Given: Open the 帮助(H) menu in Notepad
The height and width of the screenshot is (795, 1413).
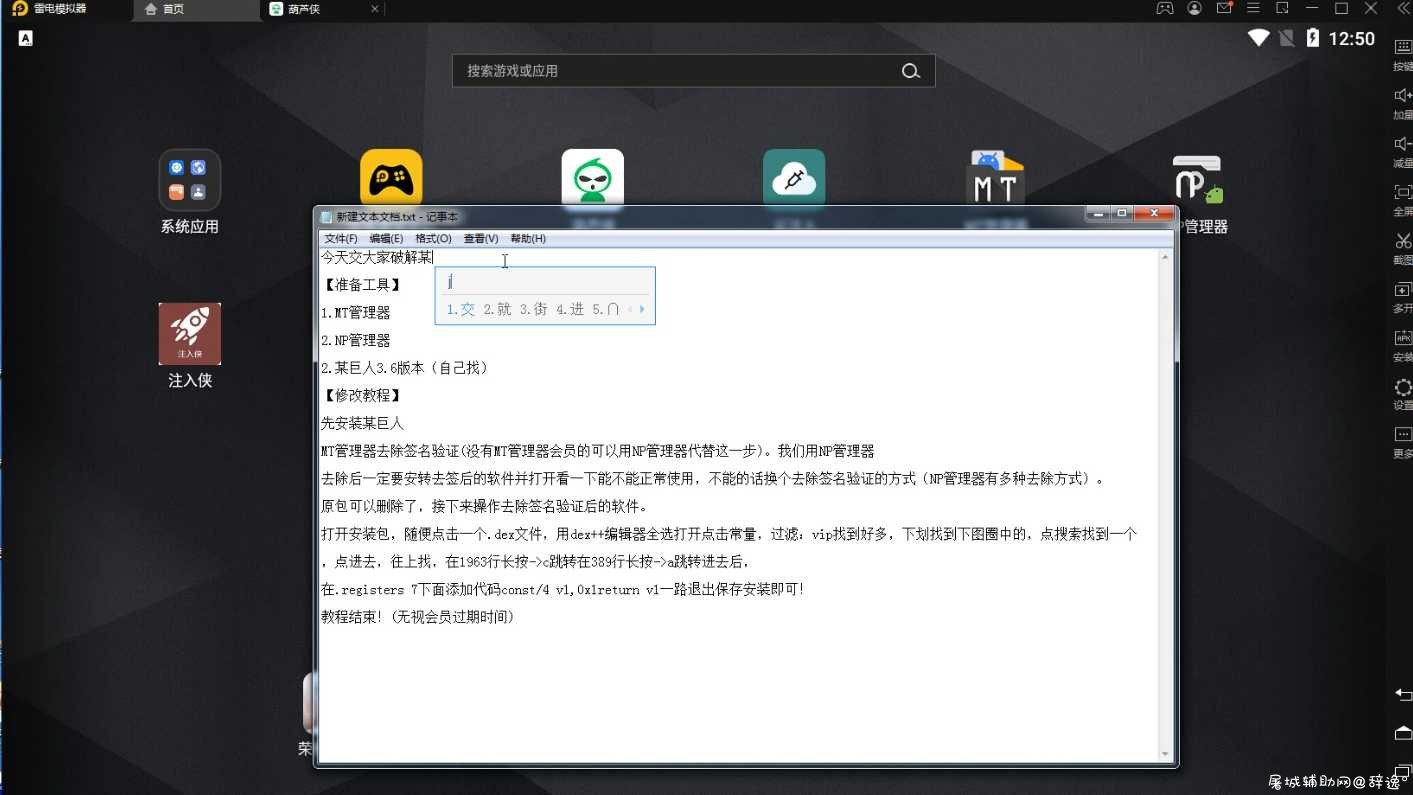Looking at the screenshot, I should 528,238.
